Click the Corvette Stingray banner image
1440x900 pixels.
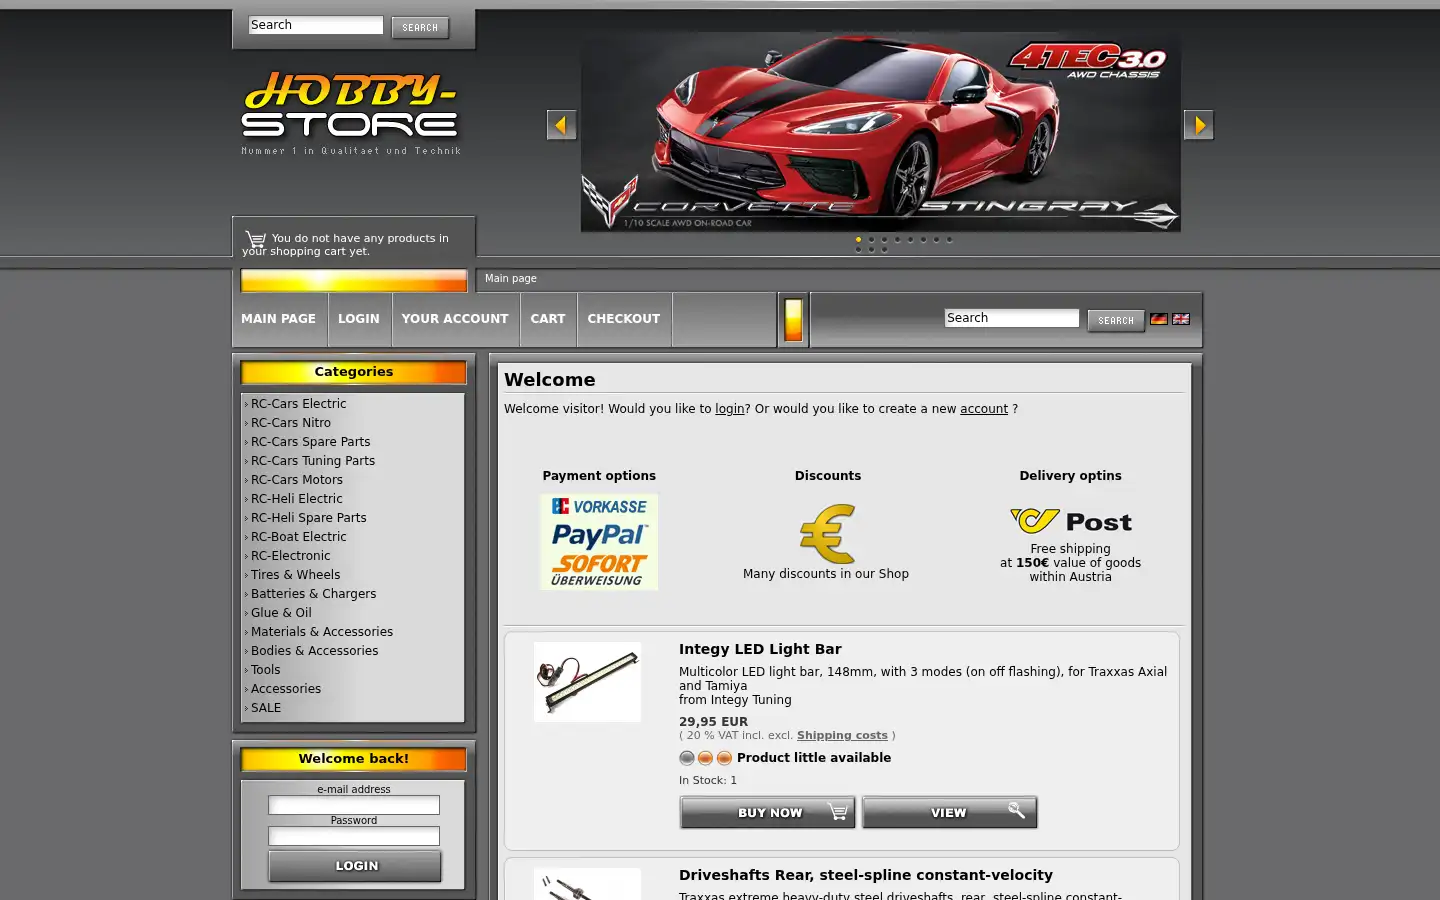coord(880,132)
